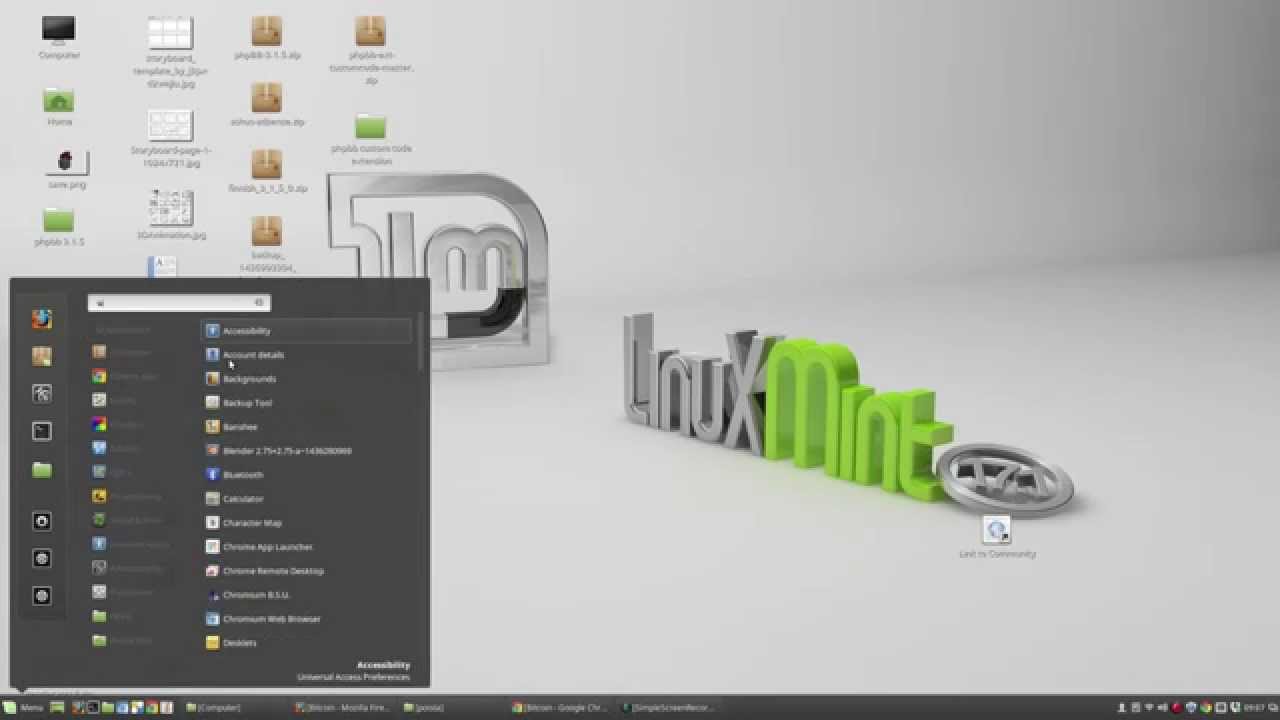Click the Logout icon in menu sidebar
The height and width of the screenshot is (720, 1280).
[41, 558]
